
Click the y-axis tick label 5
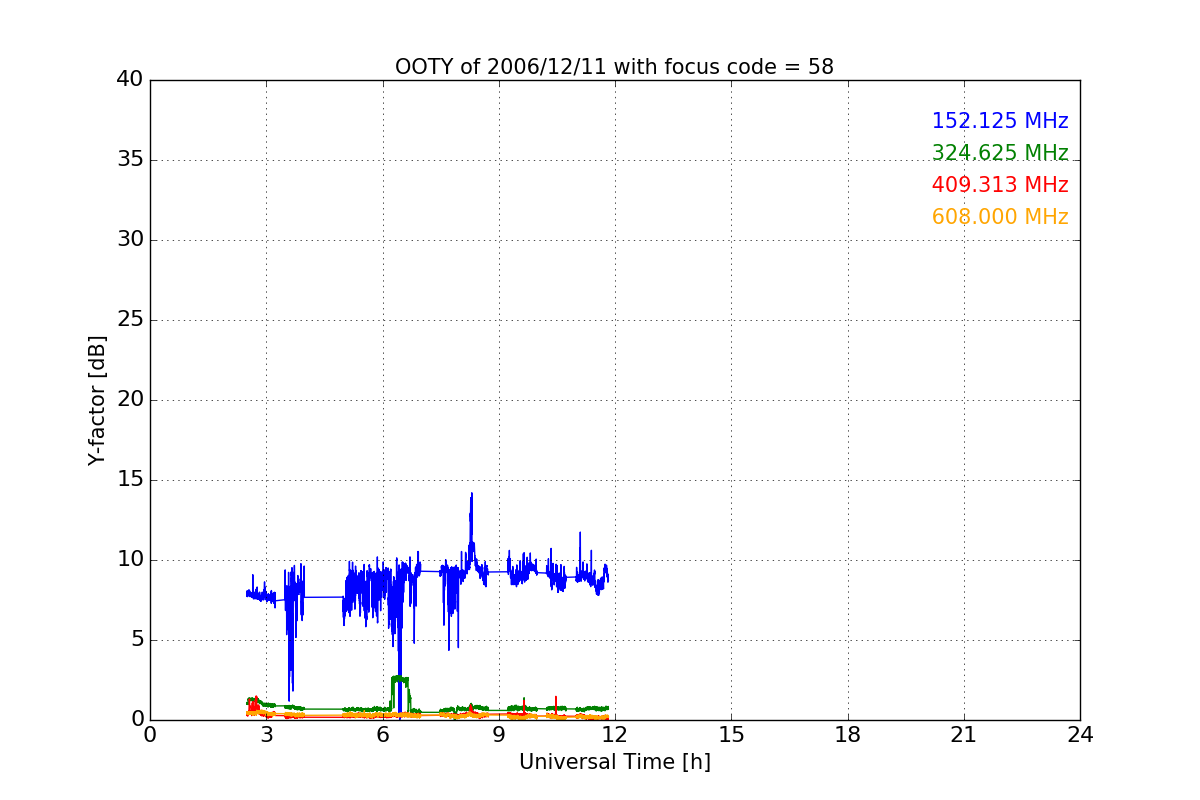(136, 640)
